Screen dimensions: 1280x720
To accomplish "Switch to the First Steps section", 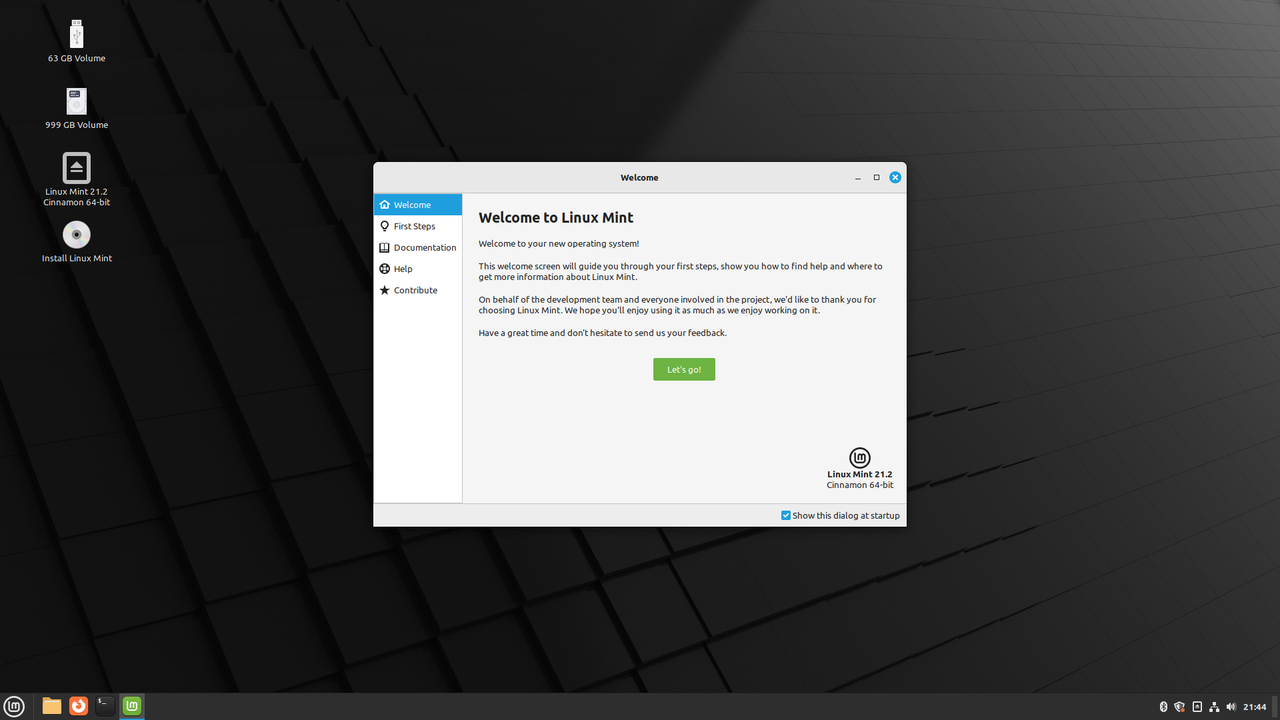I will point(418,226).
